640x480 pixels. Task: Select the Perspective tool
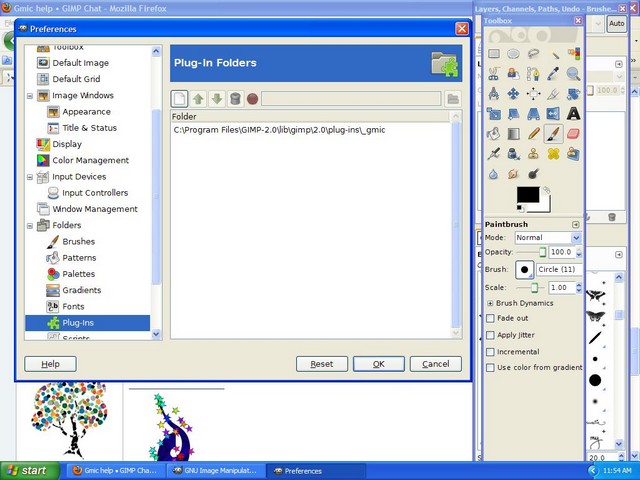[533, 113]
